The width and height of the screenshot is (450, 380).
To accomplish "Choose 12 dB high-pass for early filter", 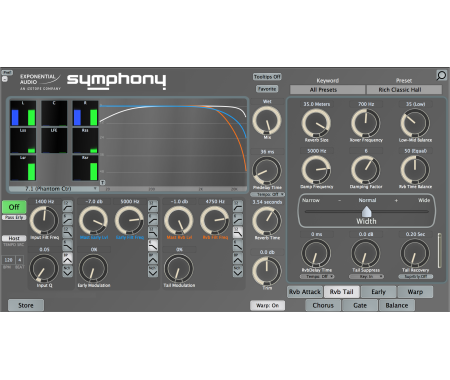I will pos(153,207).
